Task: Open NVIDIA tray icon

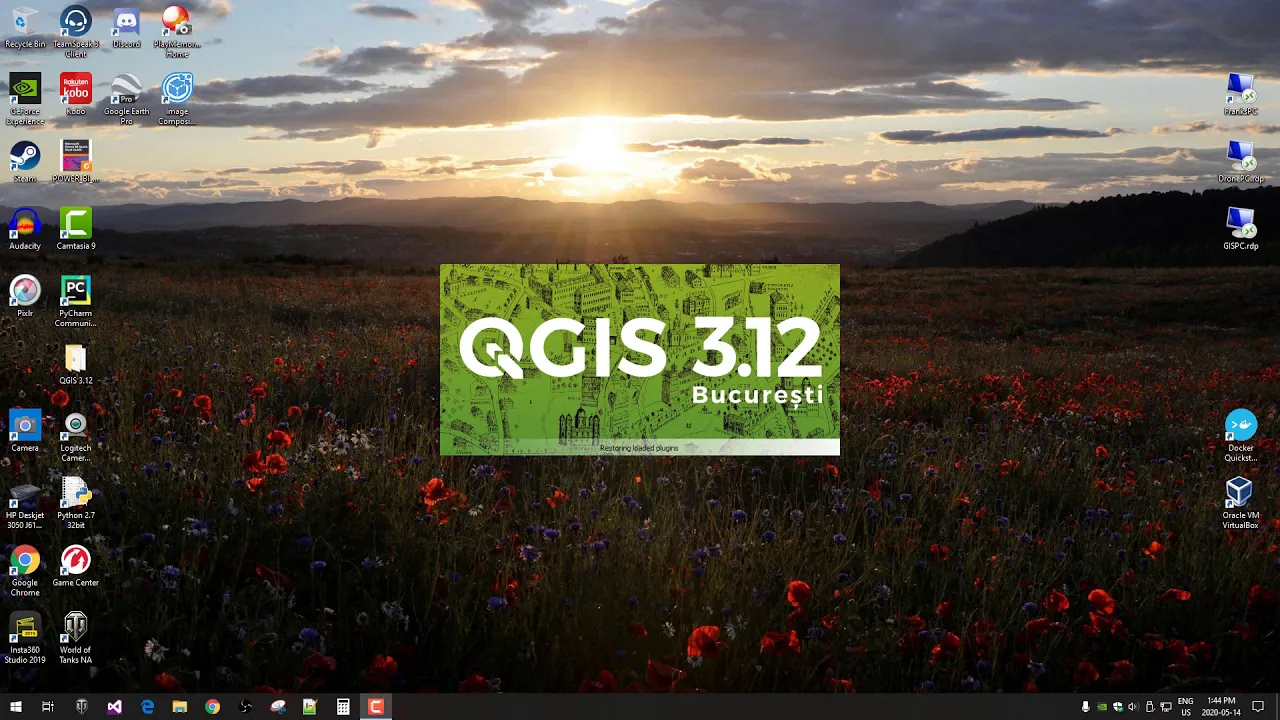Action: [1102, 707]
